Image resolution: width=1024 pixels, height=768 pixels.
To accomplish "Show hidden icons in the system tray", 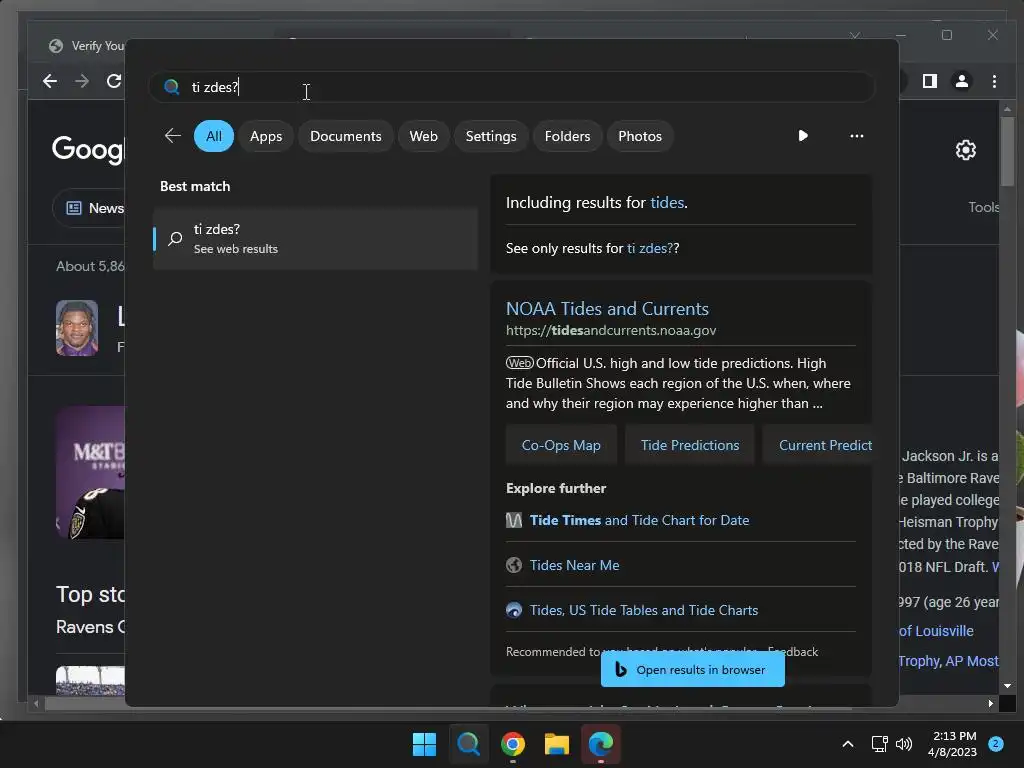I will tap(848, 744).
